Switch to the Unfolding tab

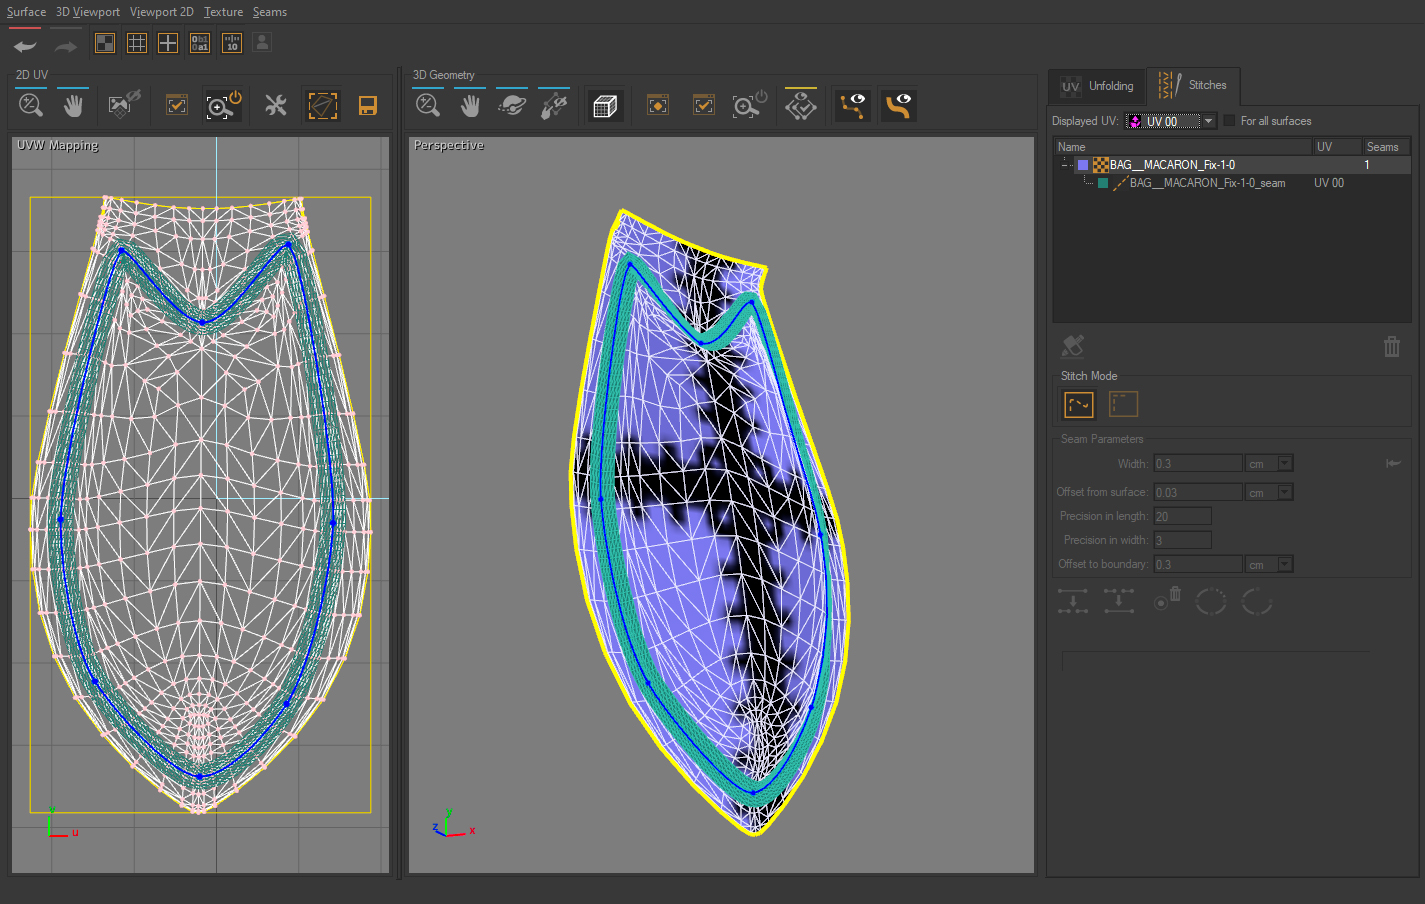click(x=1098, y=86)
